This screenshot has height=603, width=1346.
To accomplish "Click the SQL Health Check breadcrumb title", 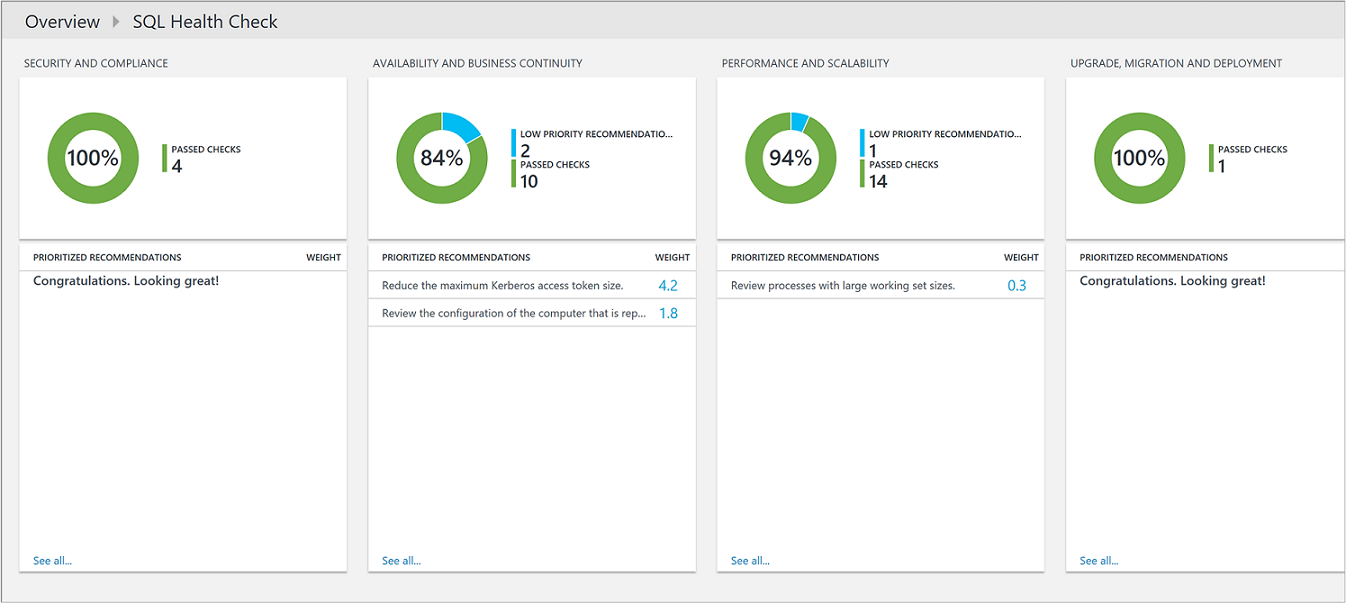I will 205,20.
